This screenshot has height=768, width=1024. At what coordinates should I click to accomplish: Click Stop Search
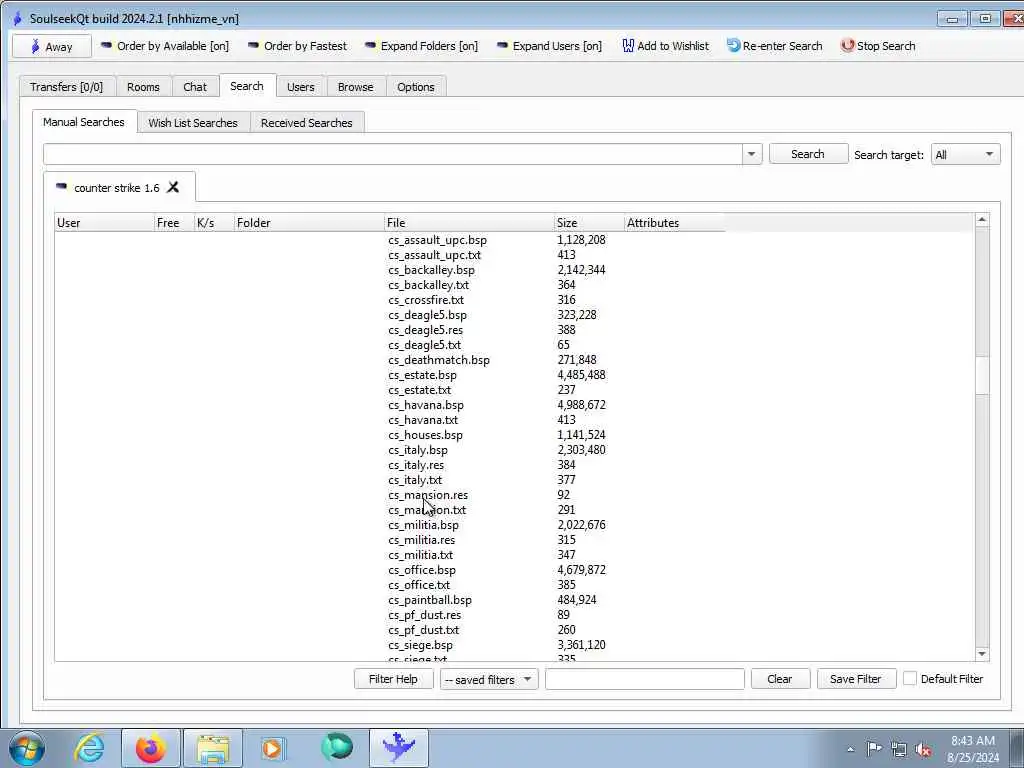[x=878, y=46]
